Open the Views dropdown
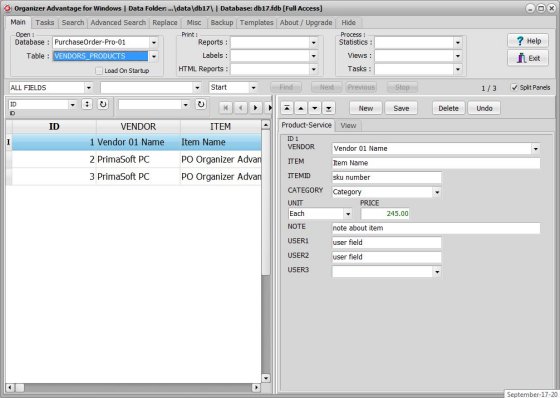The height and width of the screenshot is (398, 560). (x=458, y=56)
